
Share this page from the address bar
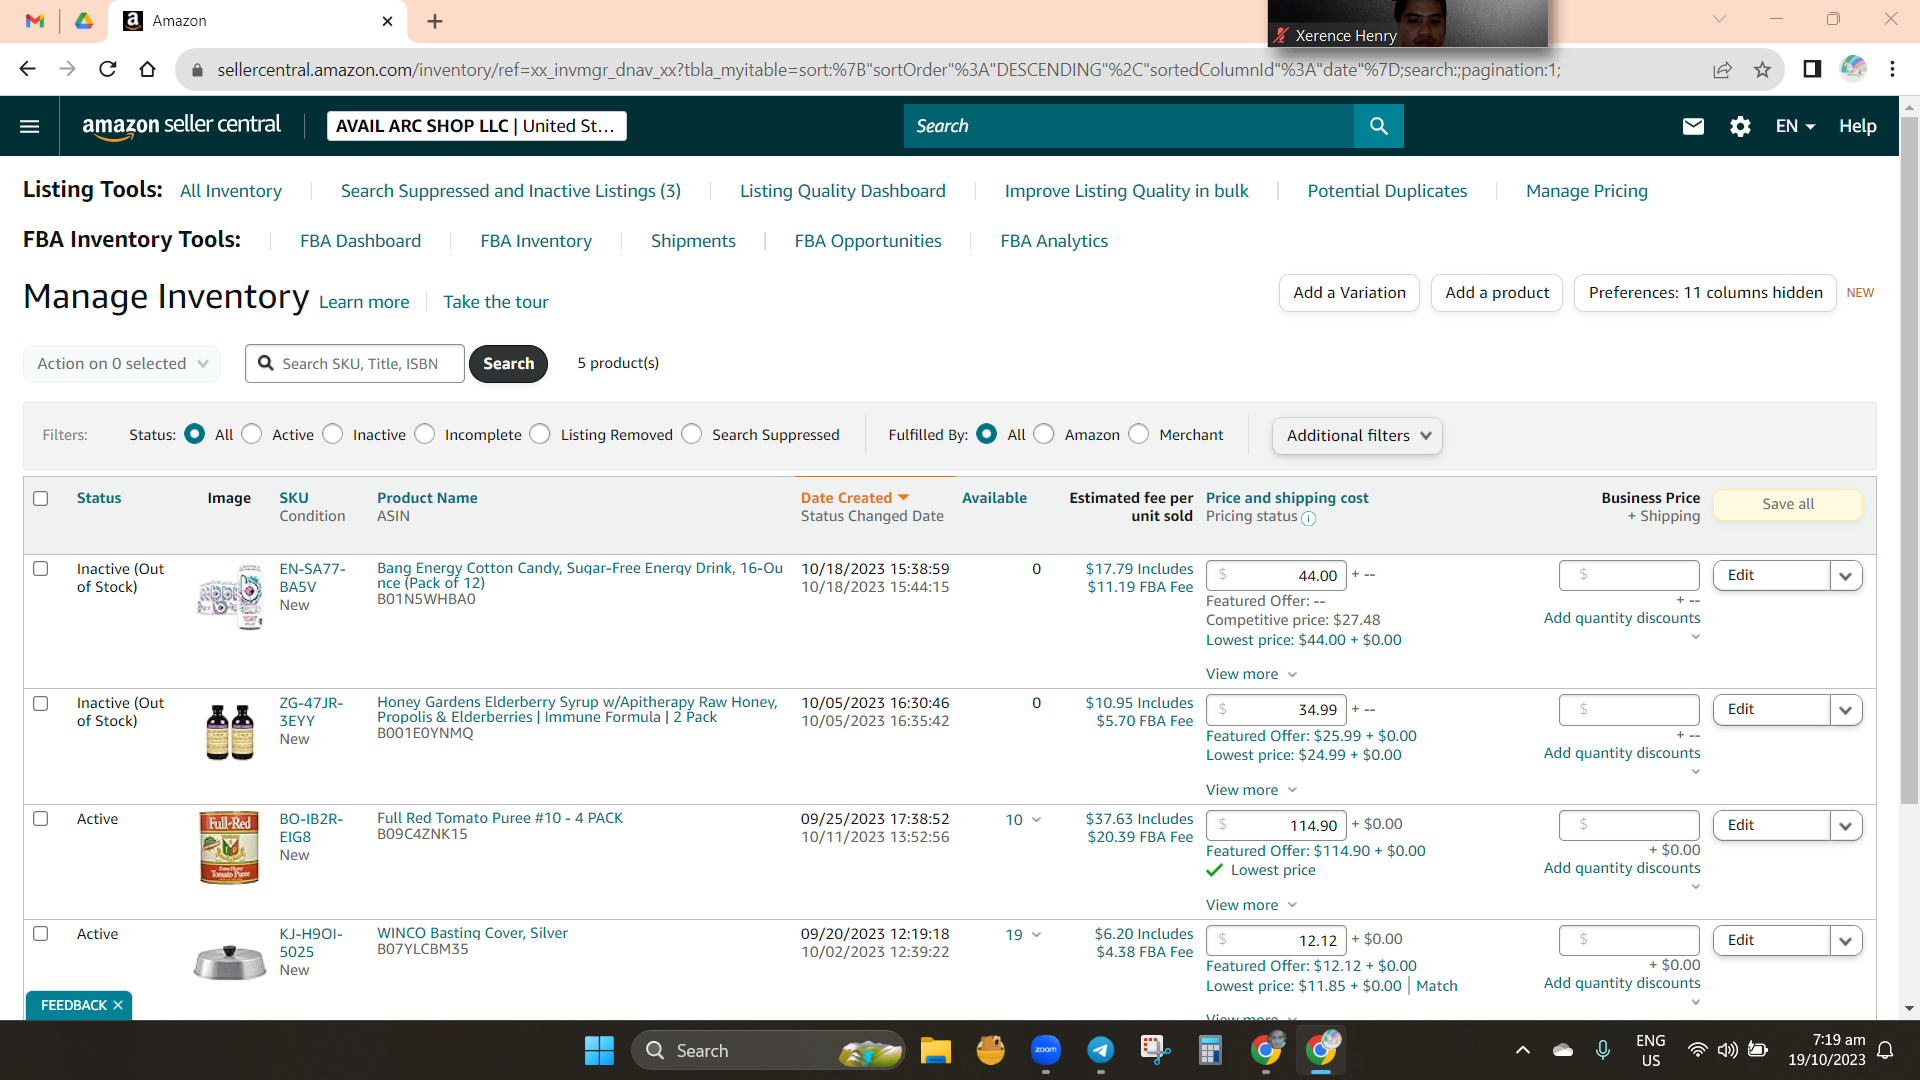pyautogui.click(x=1722, y=69)
